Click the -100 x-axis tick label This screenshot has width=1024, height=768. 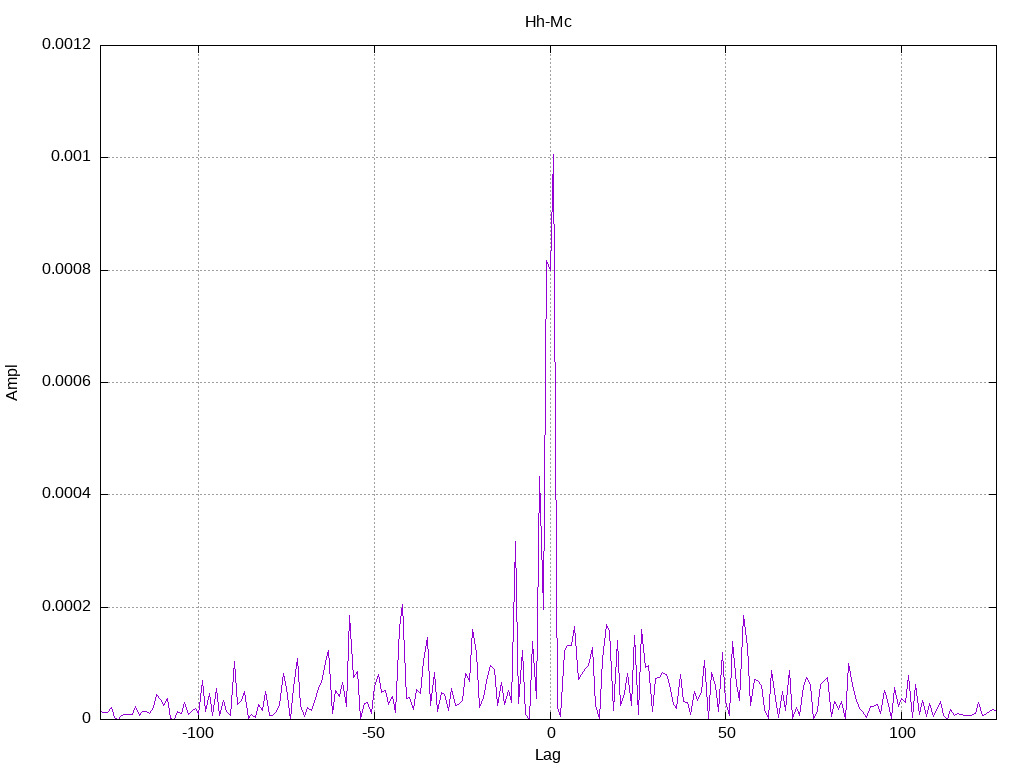198,733
